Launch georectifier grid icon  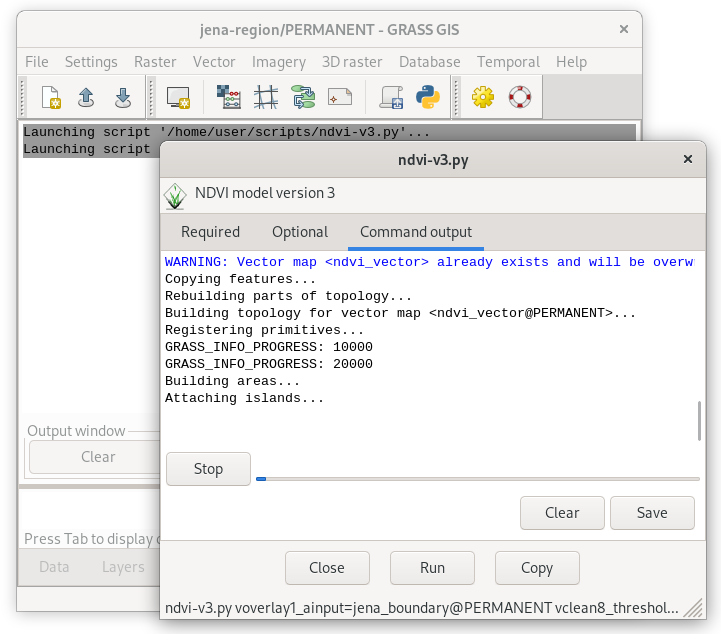click(266, 97)
